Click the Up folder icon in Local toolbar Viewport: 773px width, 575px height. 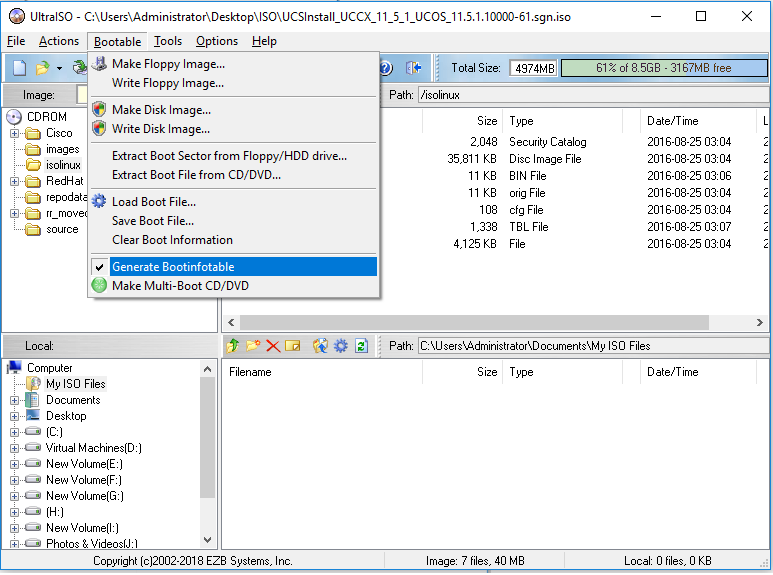tap(233, 346)
